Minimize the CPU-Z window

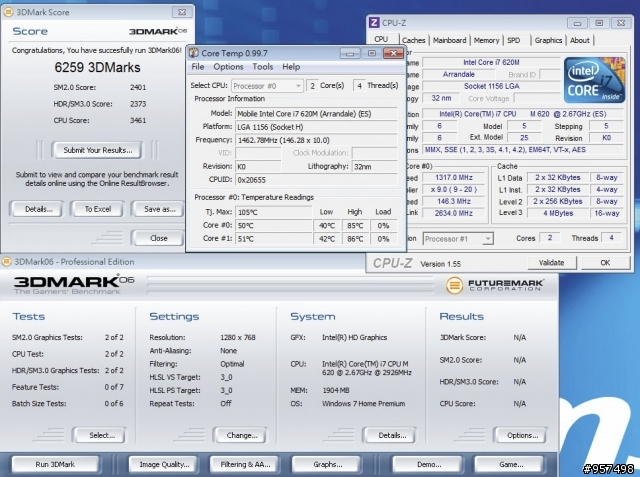577,23
